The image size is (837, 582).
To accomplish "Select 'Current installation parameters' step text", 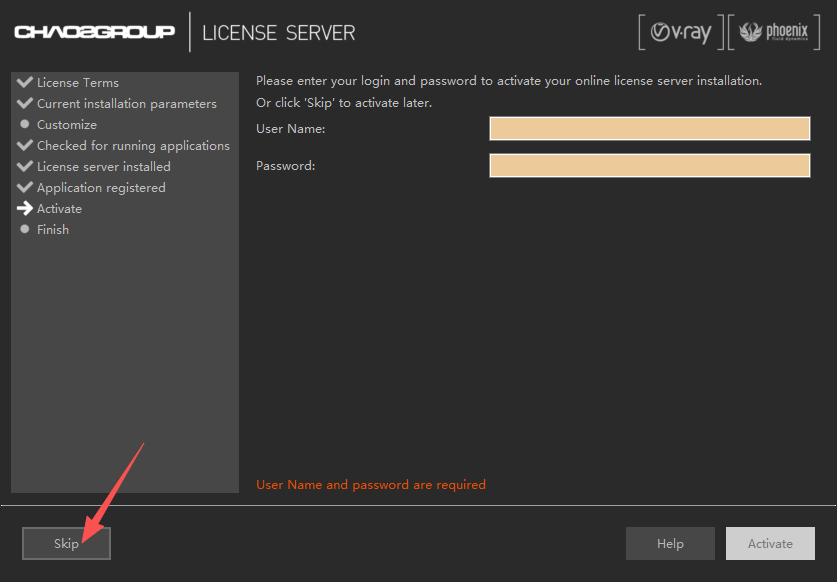I will 127,104.
